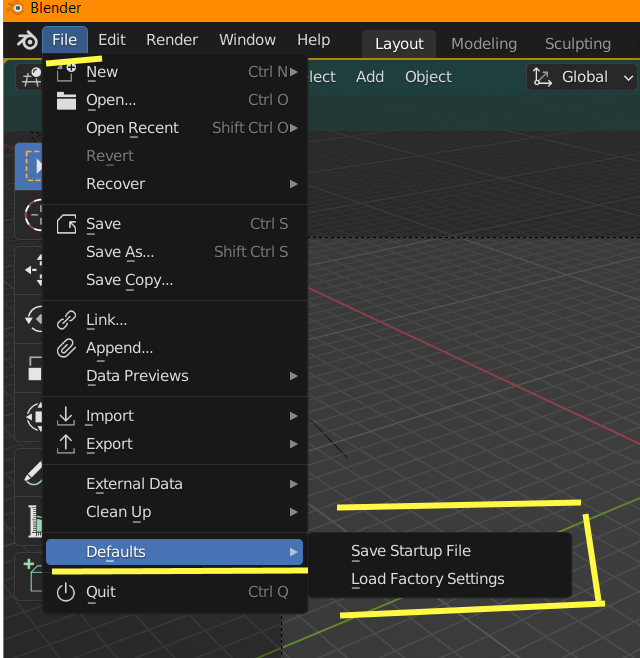Image resolution: width=640 pixels, height=658 pixels.
Task: Choose Link... entry
Action: click(x=175, y=320)
